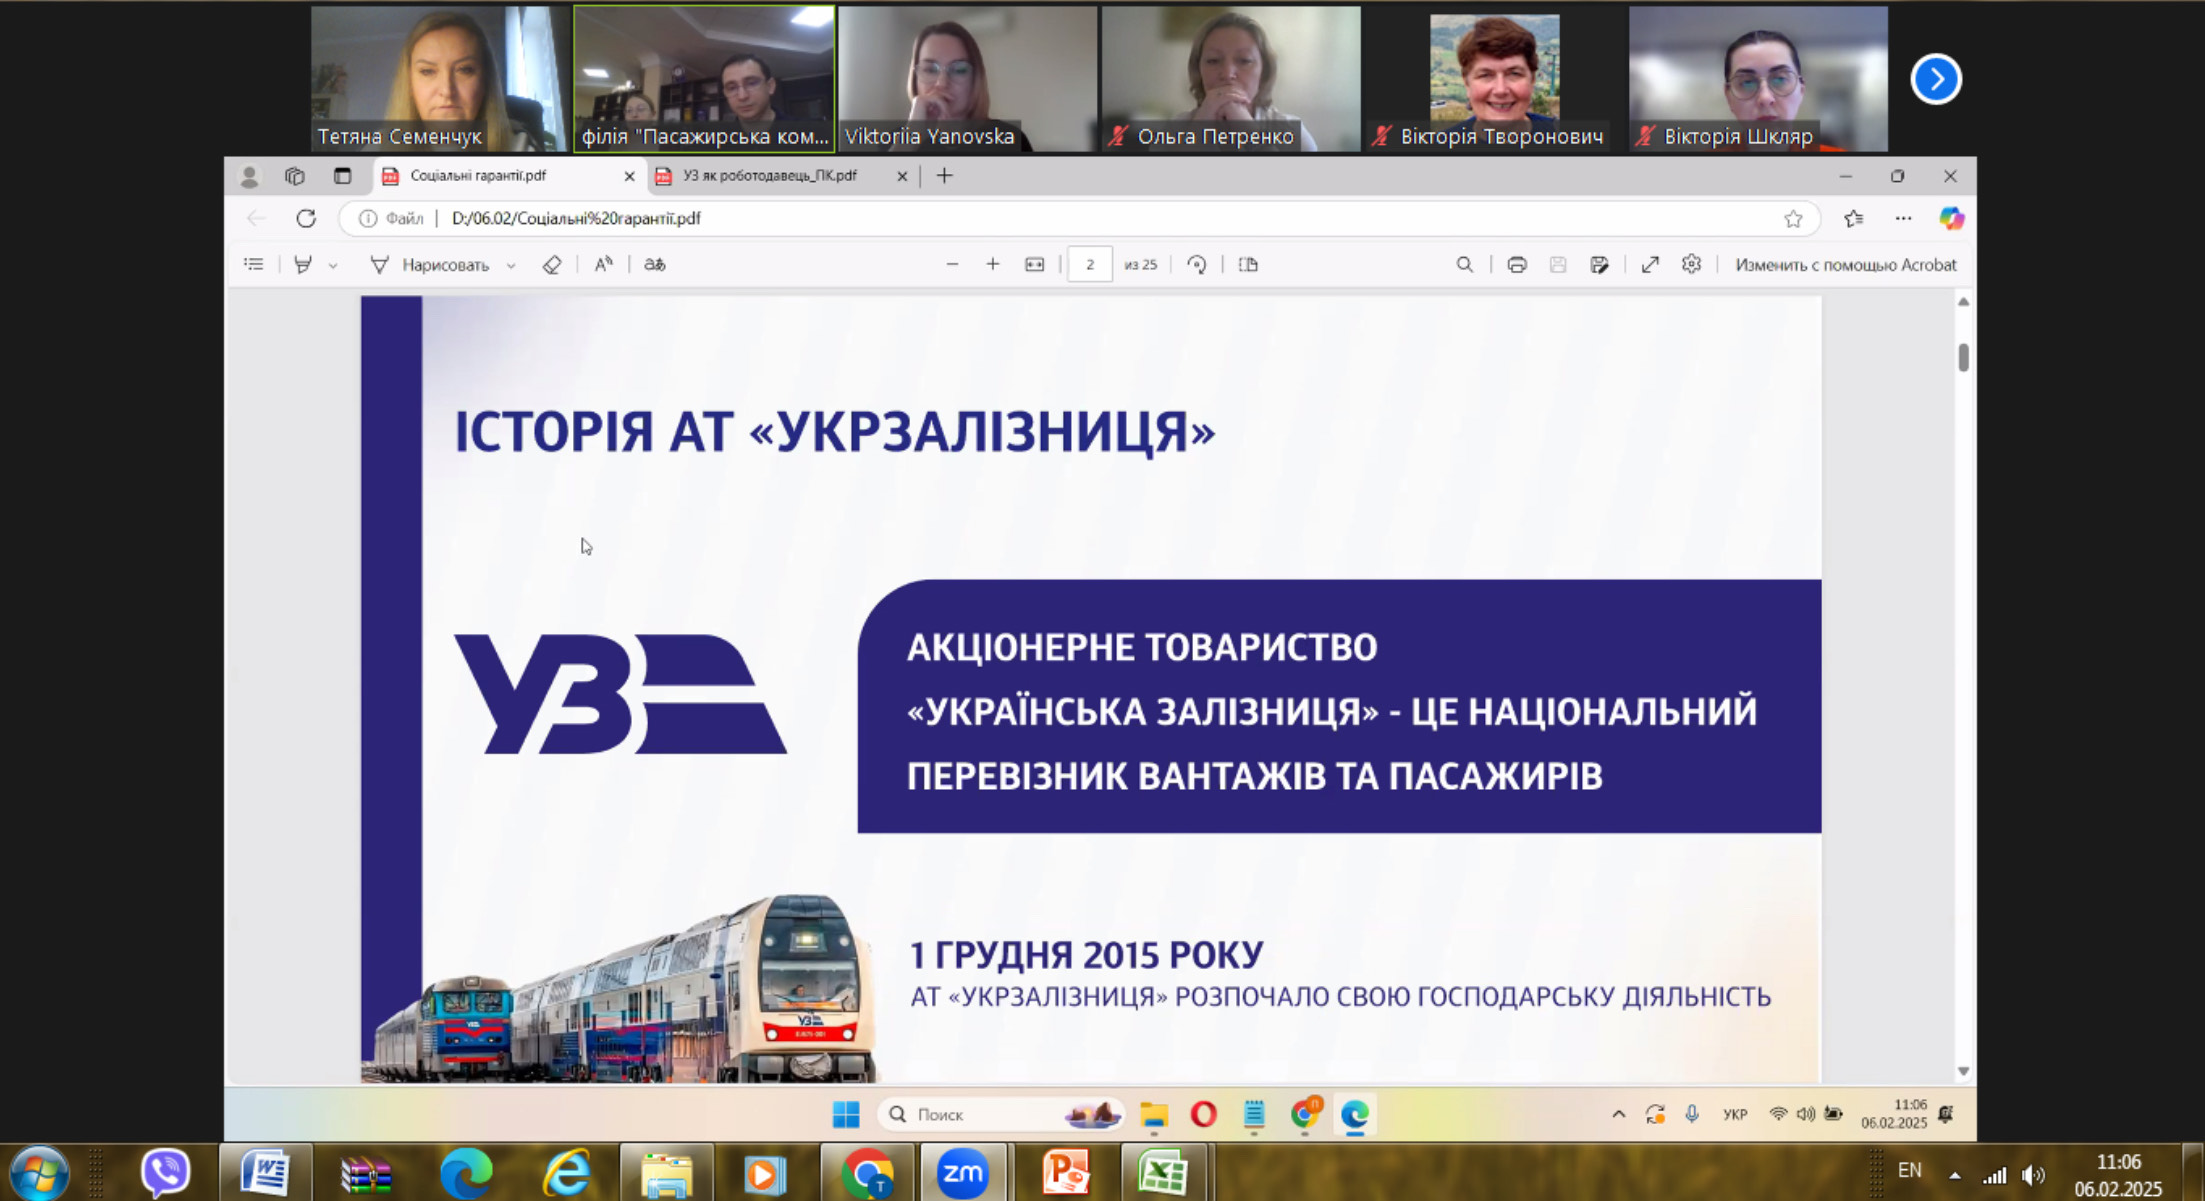Expand highlight color options arrow

click(333, 266)
